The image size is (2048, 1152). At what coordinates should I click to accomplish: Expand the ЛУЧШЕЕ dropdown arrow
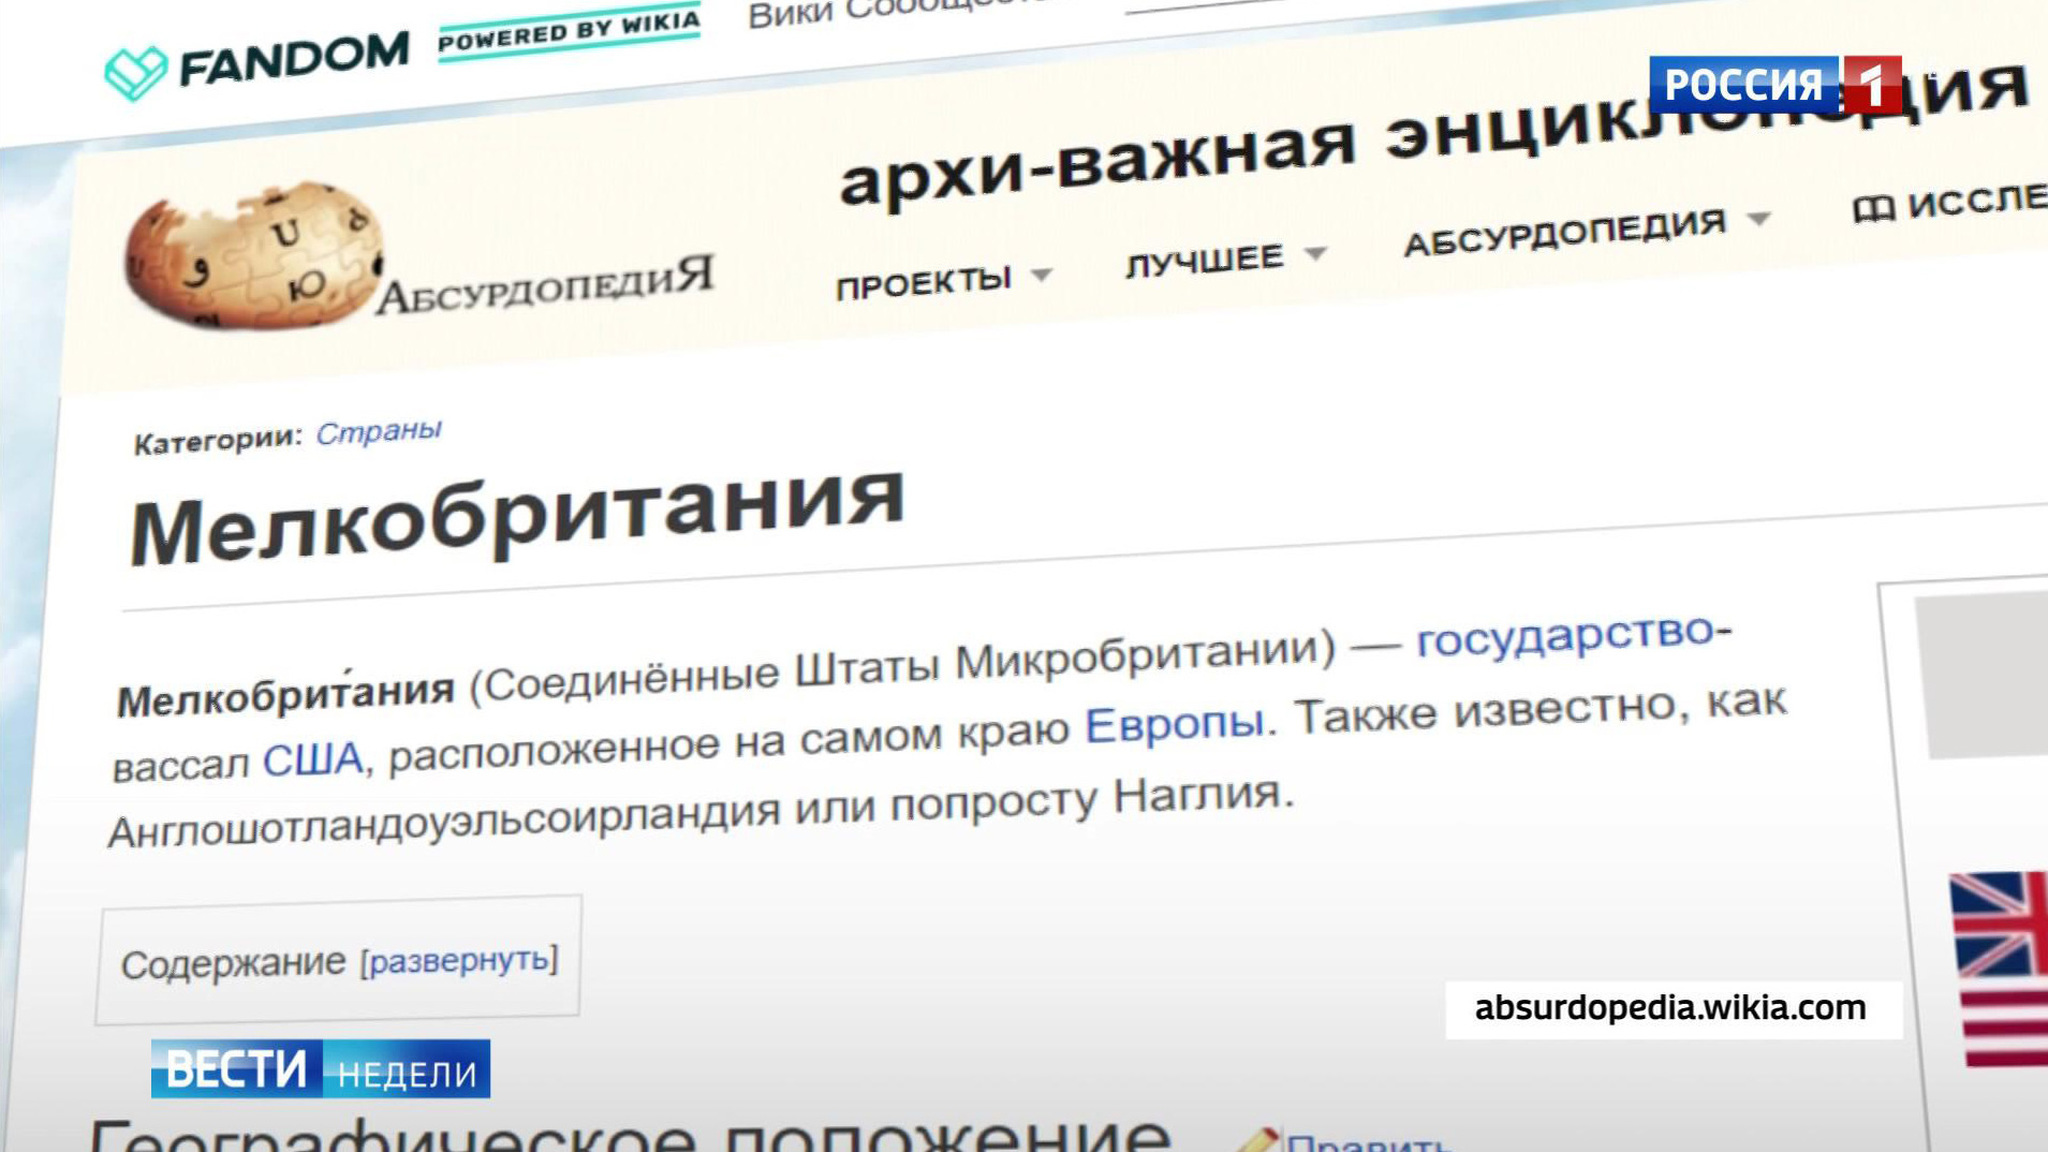1315,253
